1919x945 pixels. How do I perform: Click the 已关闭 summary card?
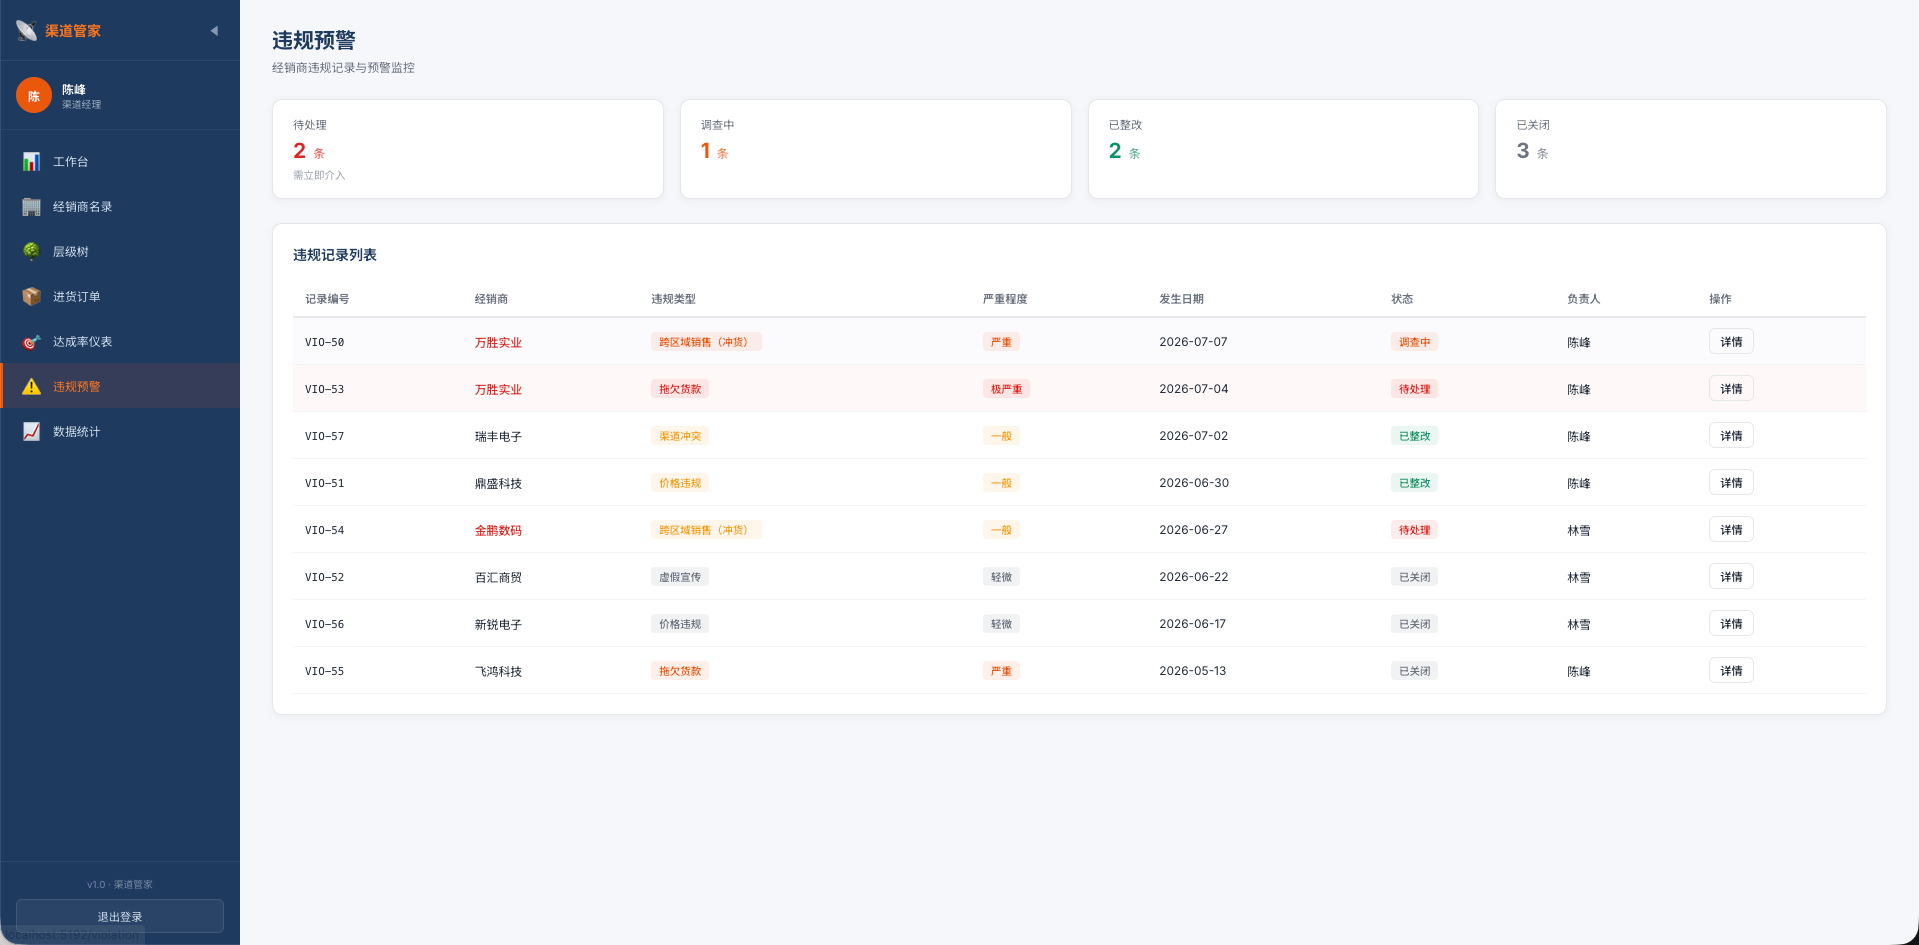[1691, 149]
